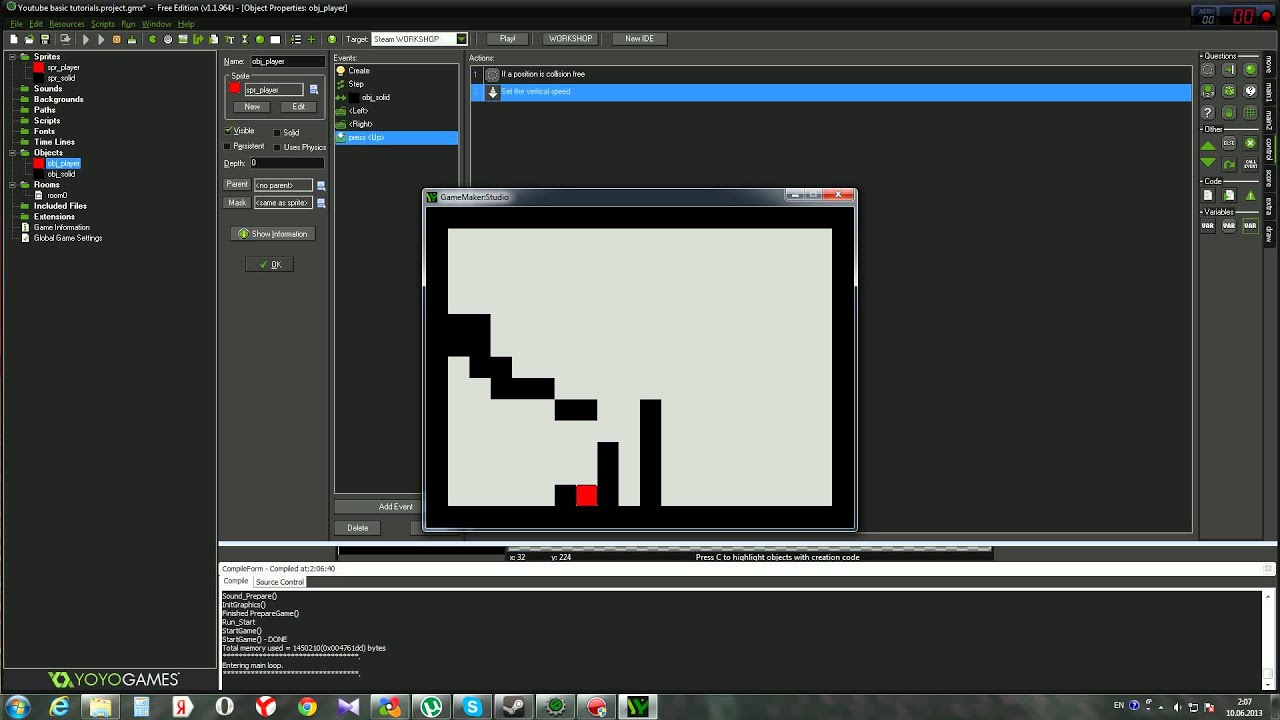Image resolution: width=1280 pixels, height=720 pixels.
Task: Click the New sprite button
Action: tap(252, 107)
